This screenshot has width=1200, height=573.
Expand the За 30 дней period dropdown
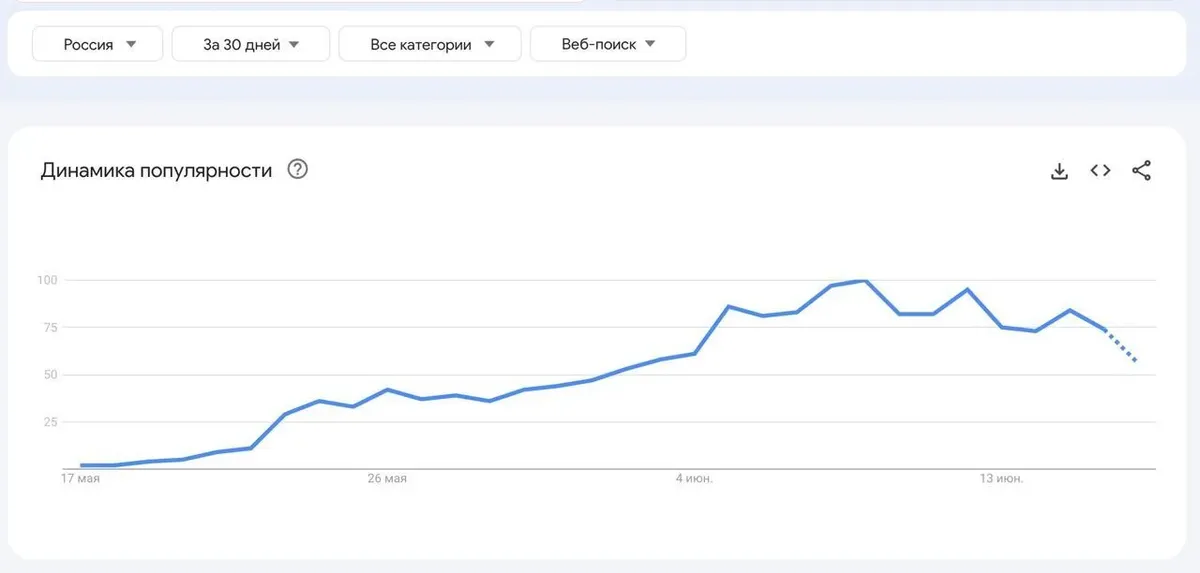click(x=250, y=44)
